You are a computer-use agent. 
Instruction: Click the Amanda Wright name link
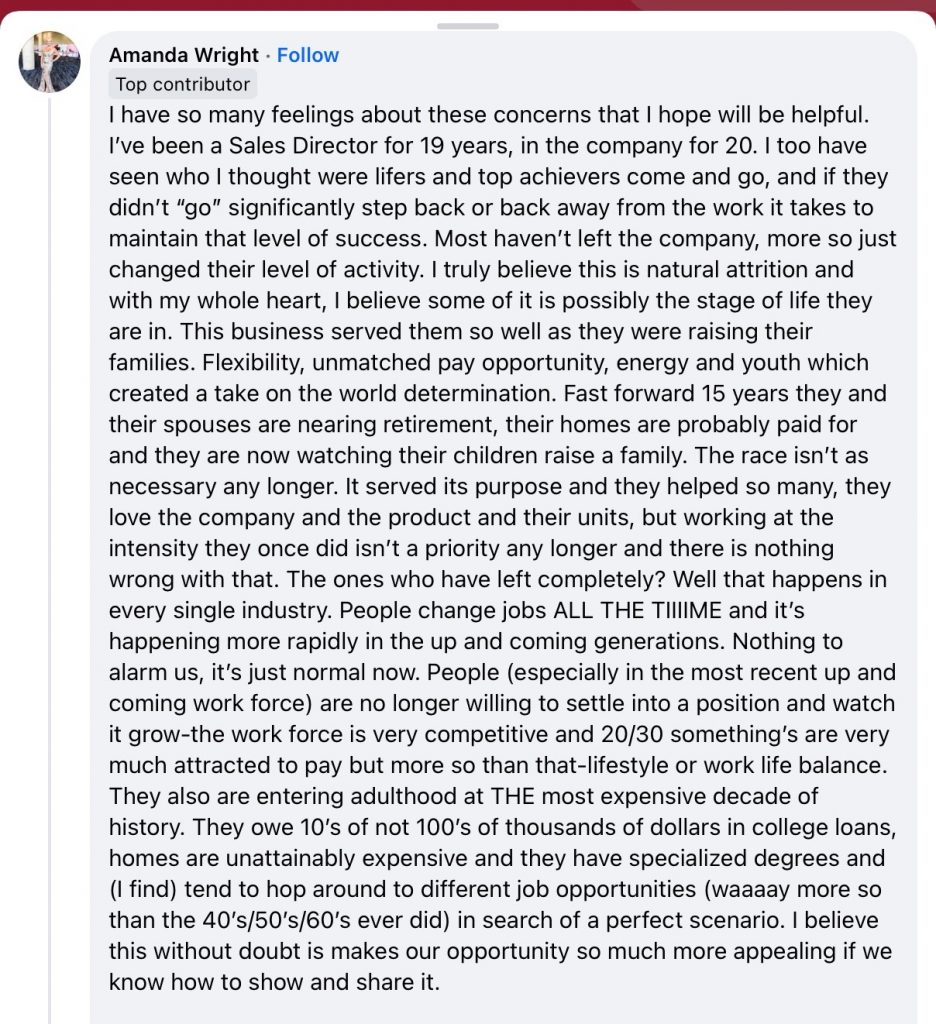click(x=183, y=55)
